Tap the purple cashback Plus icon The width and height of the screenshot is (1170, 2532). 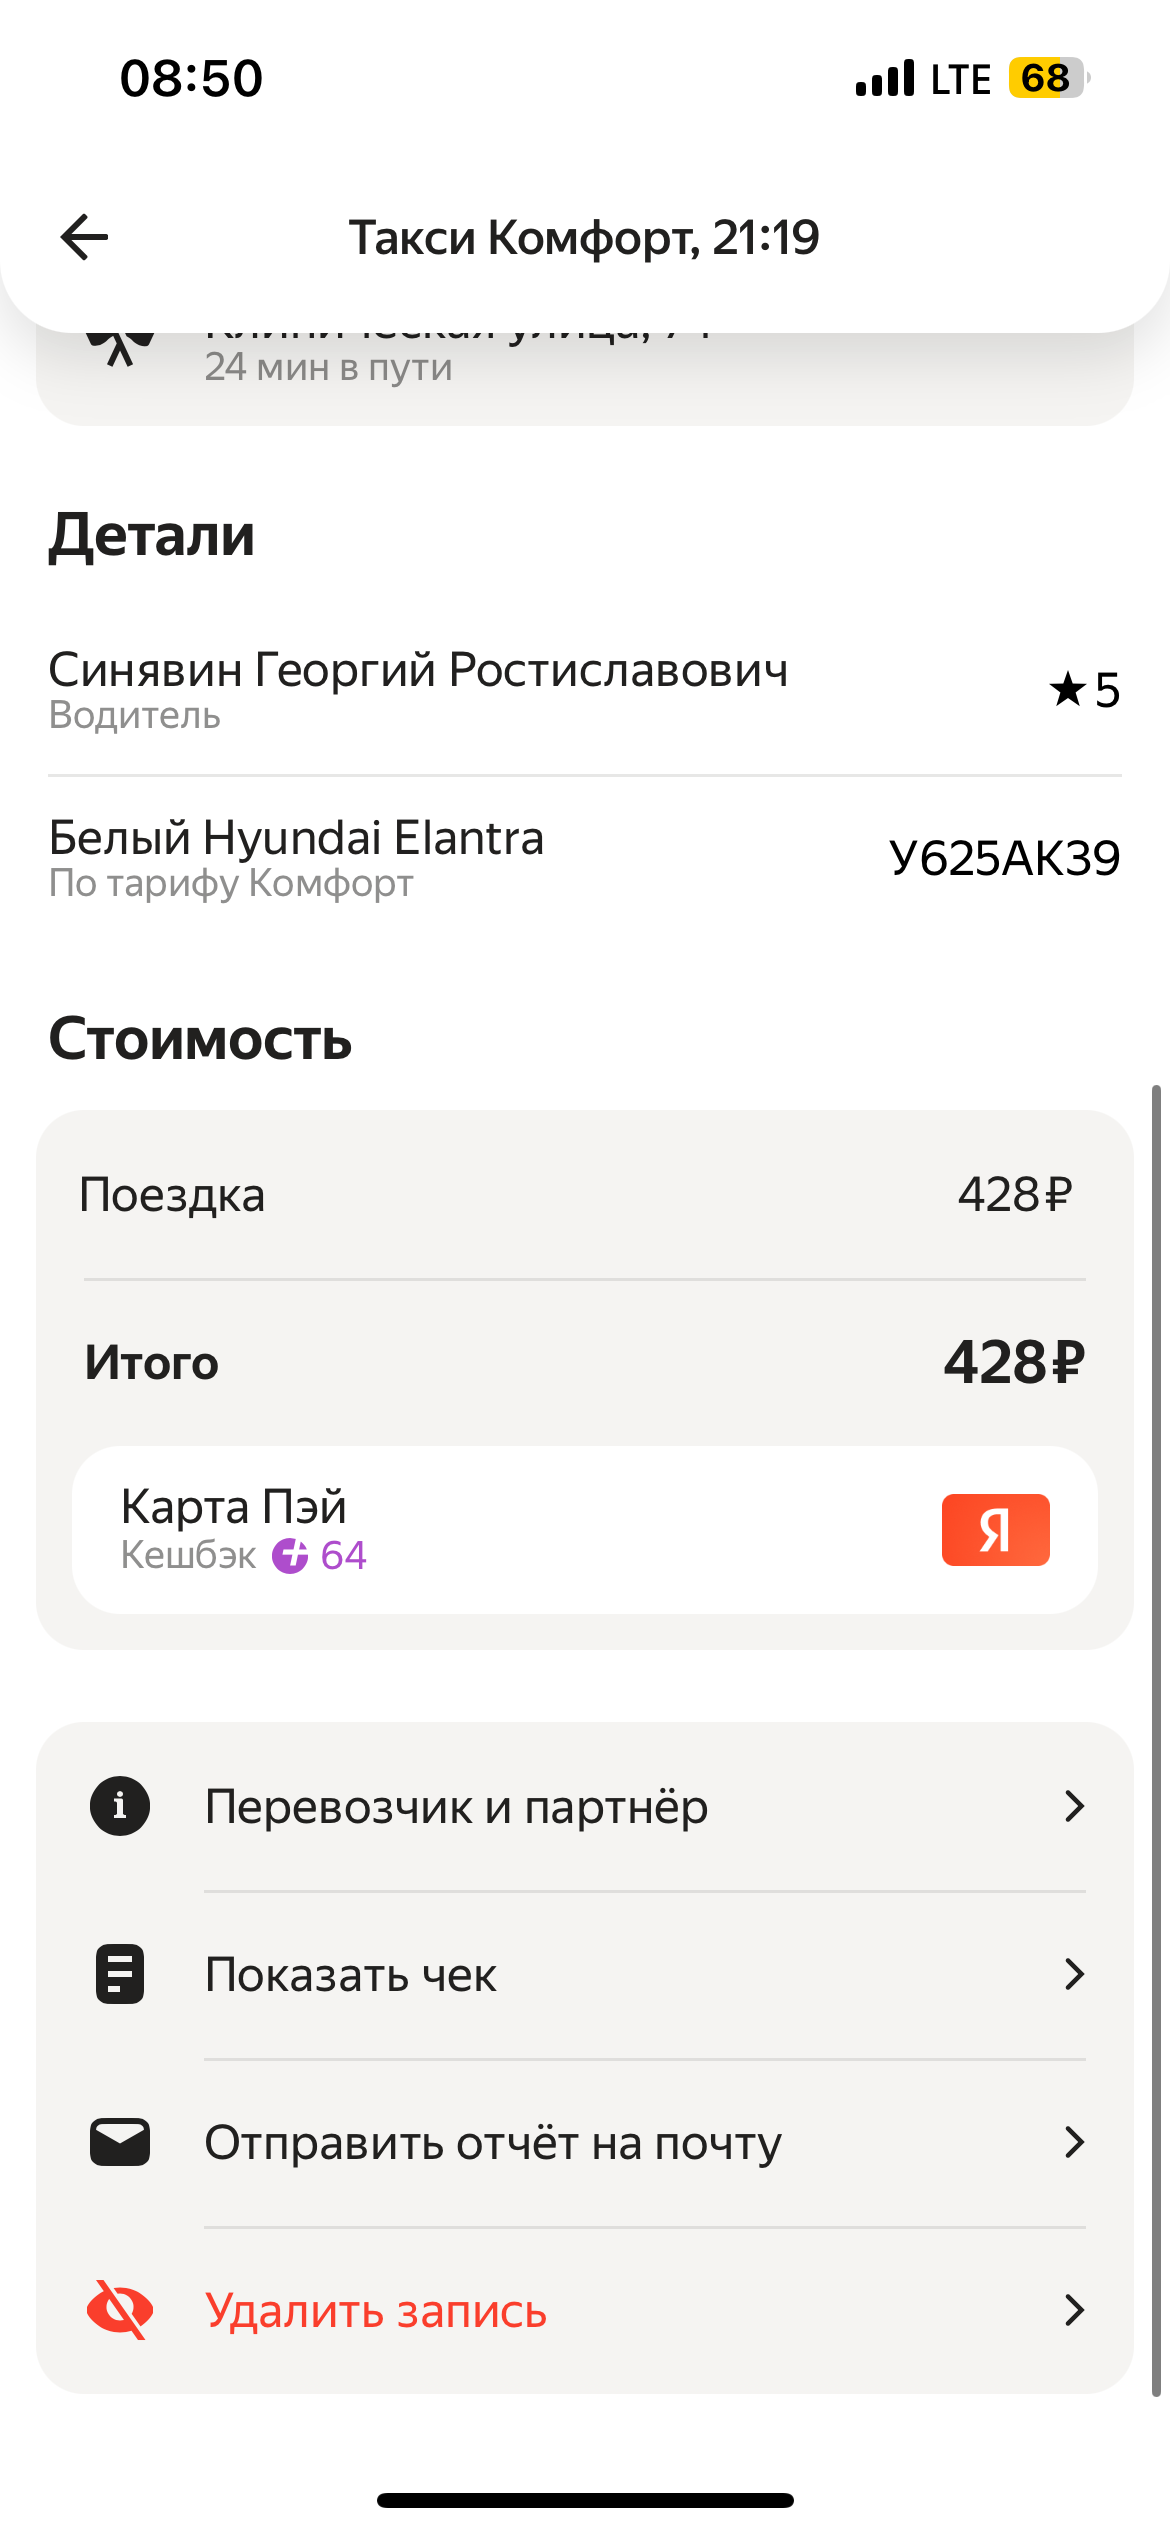click(x=290, y=1556)
